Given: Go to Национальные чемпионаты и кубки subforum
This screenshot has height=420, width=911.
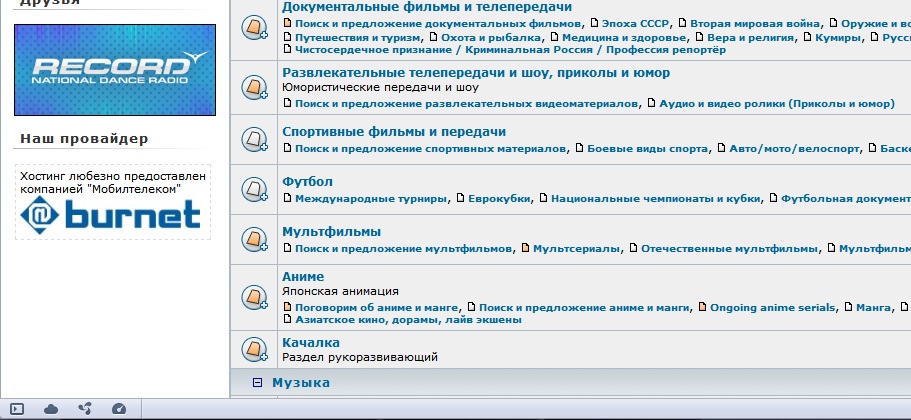Looking at the screenshot, I should click(x=655, y=199).
